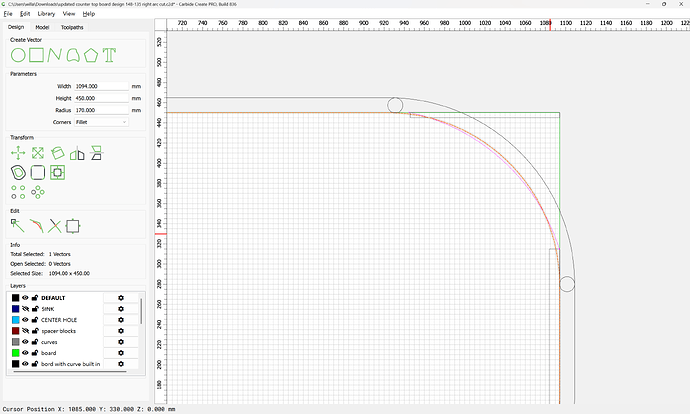Click the green board layer color swatch

click(15, 353)
